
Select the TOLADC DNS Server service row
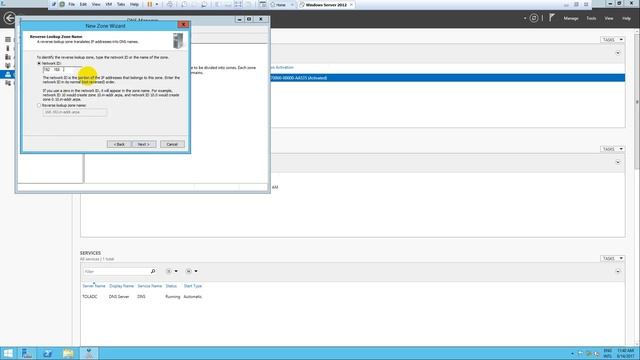(x=353, y=297)
